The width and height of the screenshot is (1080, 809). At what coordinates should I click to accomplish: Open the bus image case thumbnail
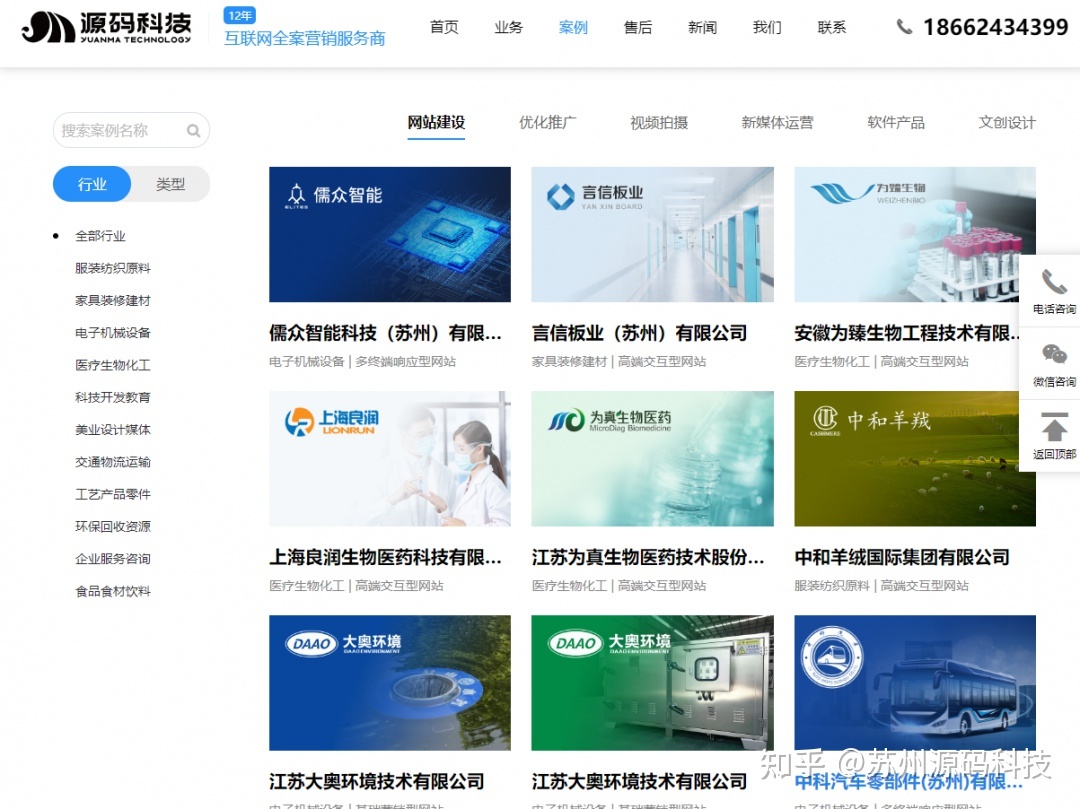pyautogui.click(x=915, y=683)
